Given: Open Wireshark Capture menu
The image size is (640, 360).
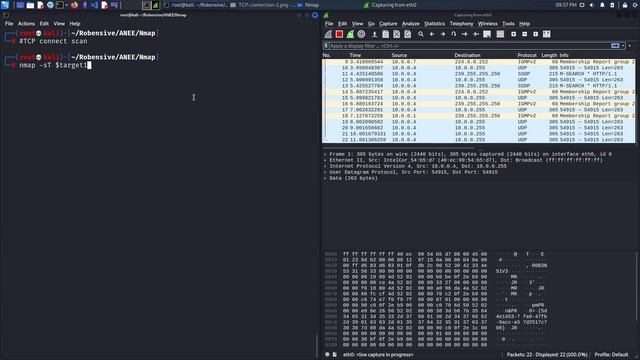Looking at the screenshot, I should click(388, 24).
